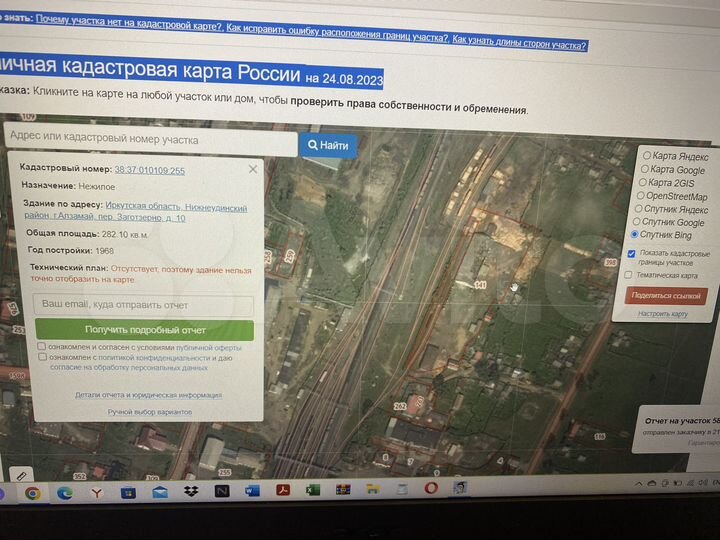Click the Найти search button
The height and width of the screenshot is (540, 720).
pyautogui.click(x=329, y=146)
